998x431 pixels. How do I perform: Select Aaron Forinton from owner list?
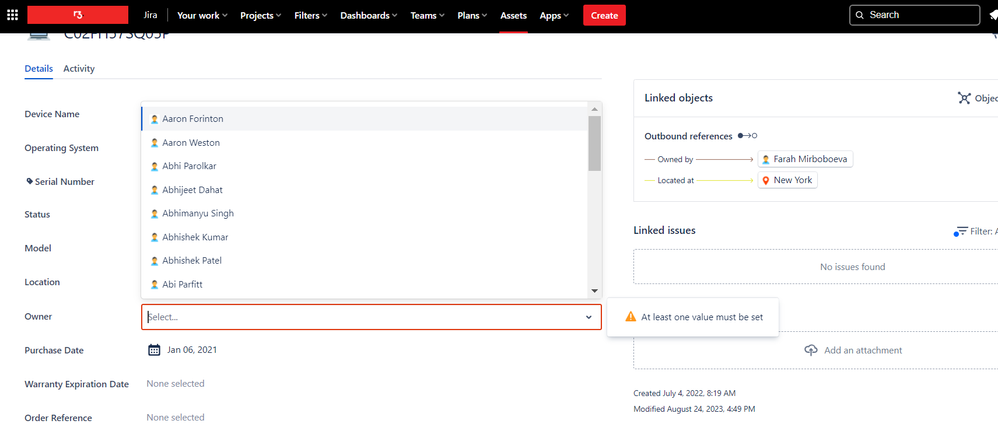pyautogui.click(x=365, y=119)
